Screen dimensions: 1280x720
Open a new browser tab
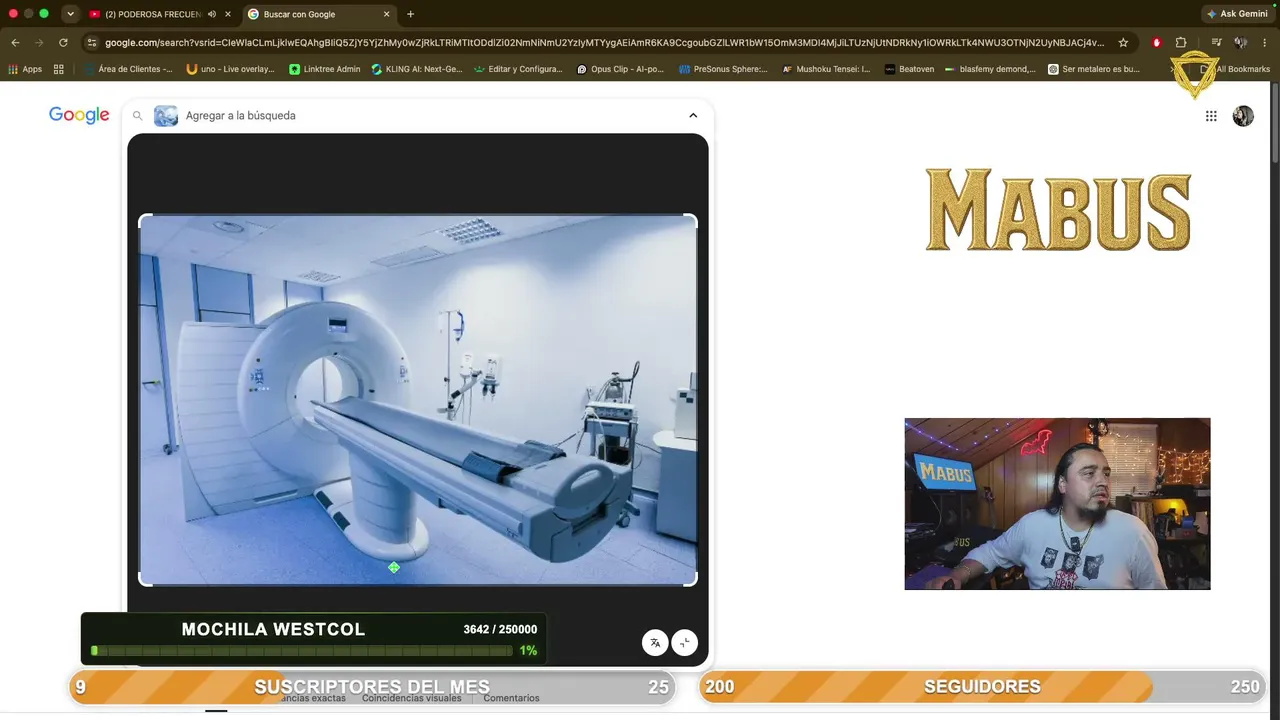point(410,14)
